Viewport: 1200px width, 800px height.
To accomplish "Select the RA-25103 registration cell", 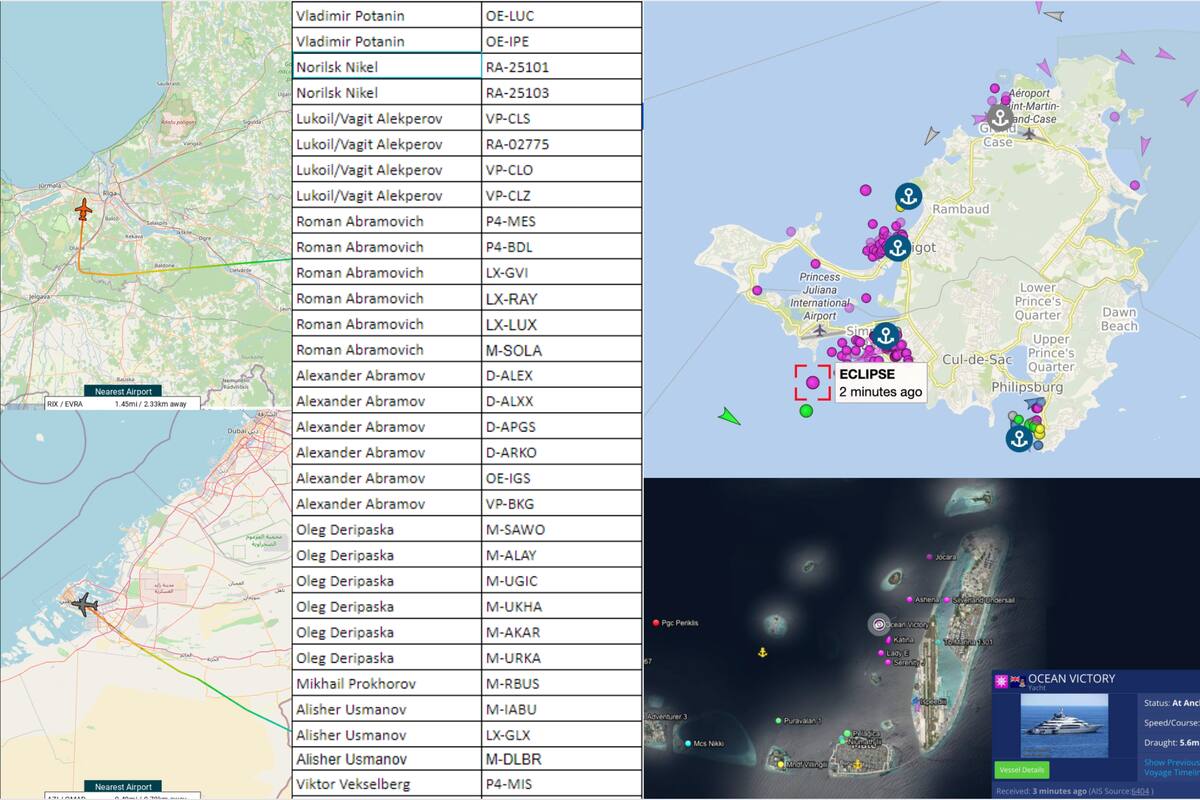I will [x=562, y=93].
